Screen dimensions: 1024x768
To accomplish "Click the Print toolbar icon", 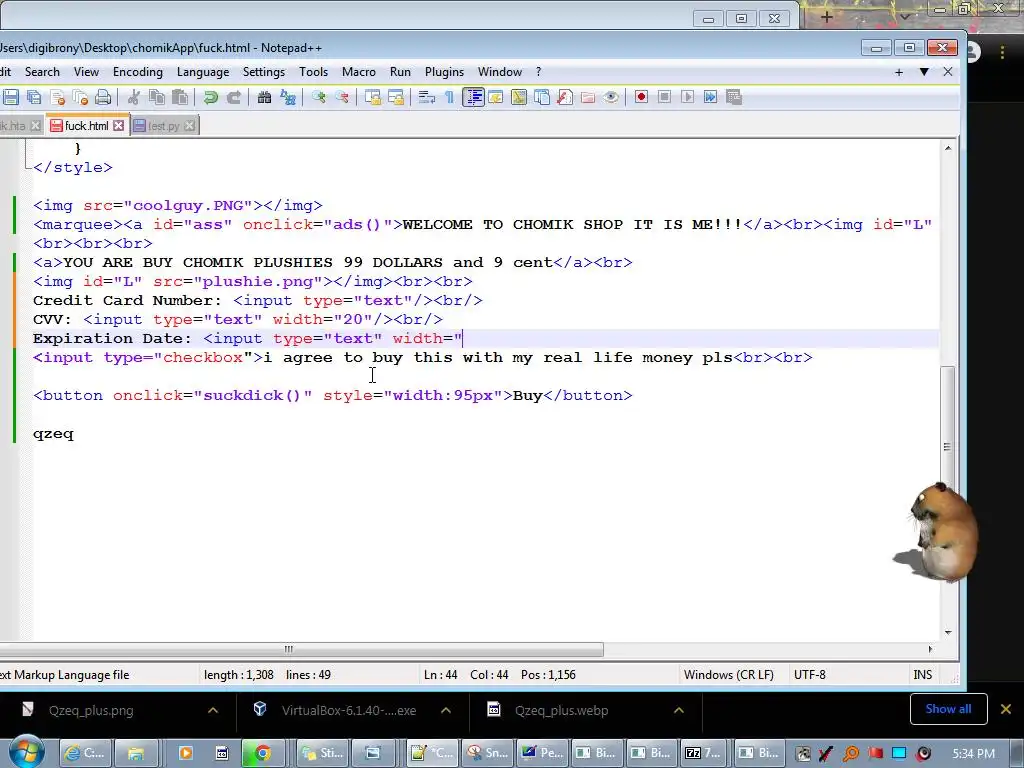I will 103,97.
